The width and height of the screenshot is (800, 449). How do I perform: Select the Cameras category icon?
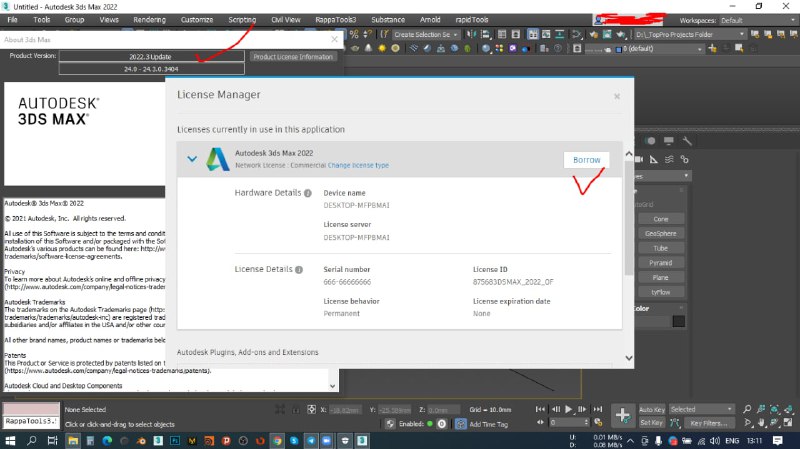point(639,160)
